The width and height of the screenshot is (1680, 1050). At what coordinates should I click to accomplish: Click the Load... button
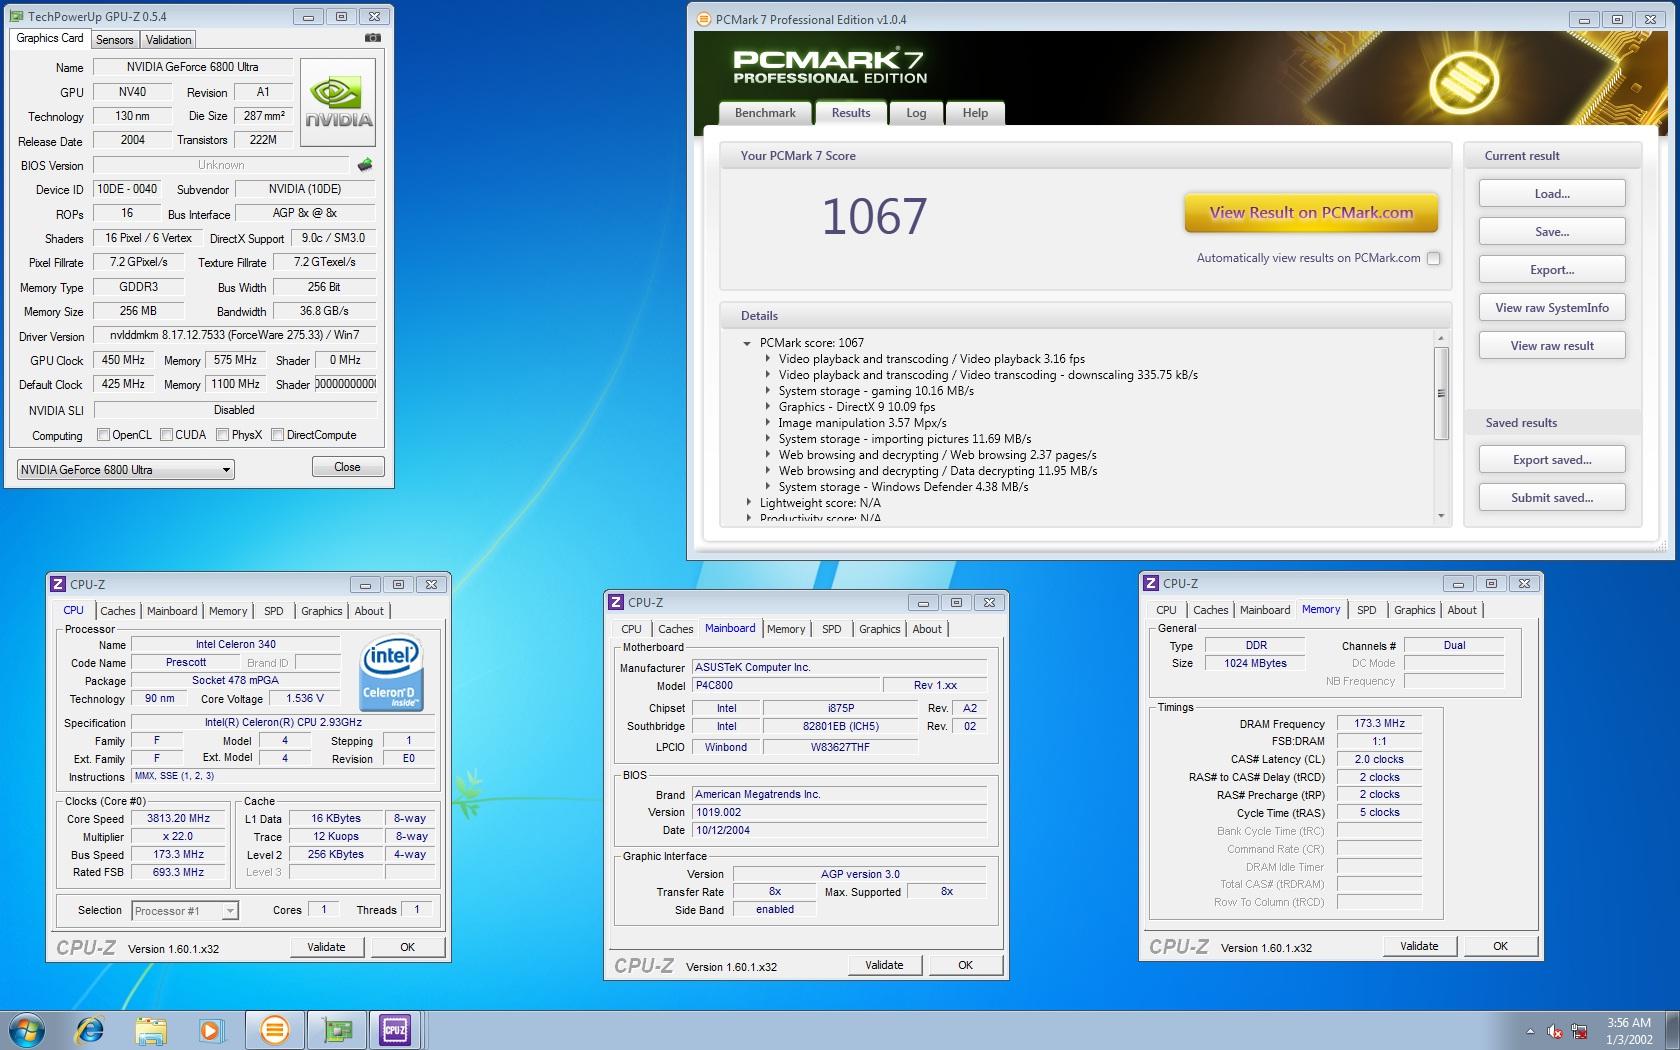click(x=1552, y=194)
